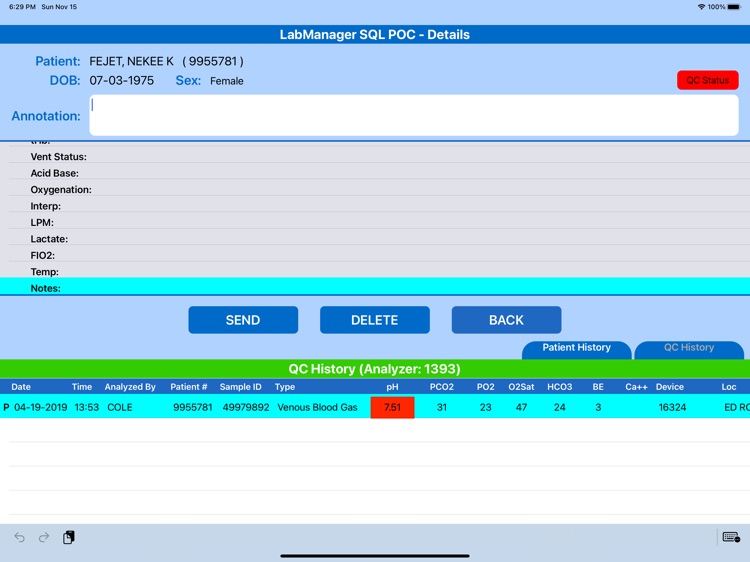This screenshot has width=750, height=562.
Task: Select the Interp row
Action: pos(375,206)
